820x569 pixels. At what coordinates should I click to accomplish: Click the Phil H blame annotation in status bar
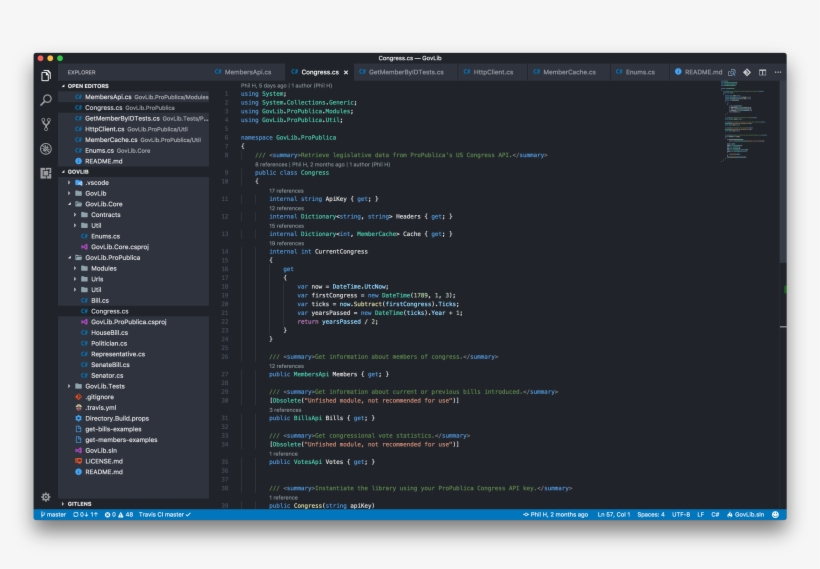click(555, 515)
